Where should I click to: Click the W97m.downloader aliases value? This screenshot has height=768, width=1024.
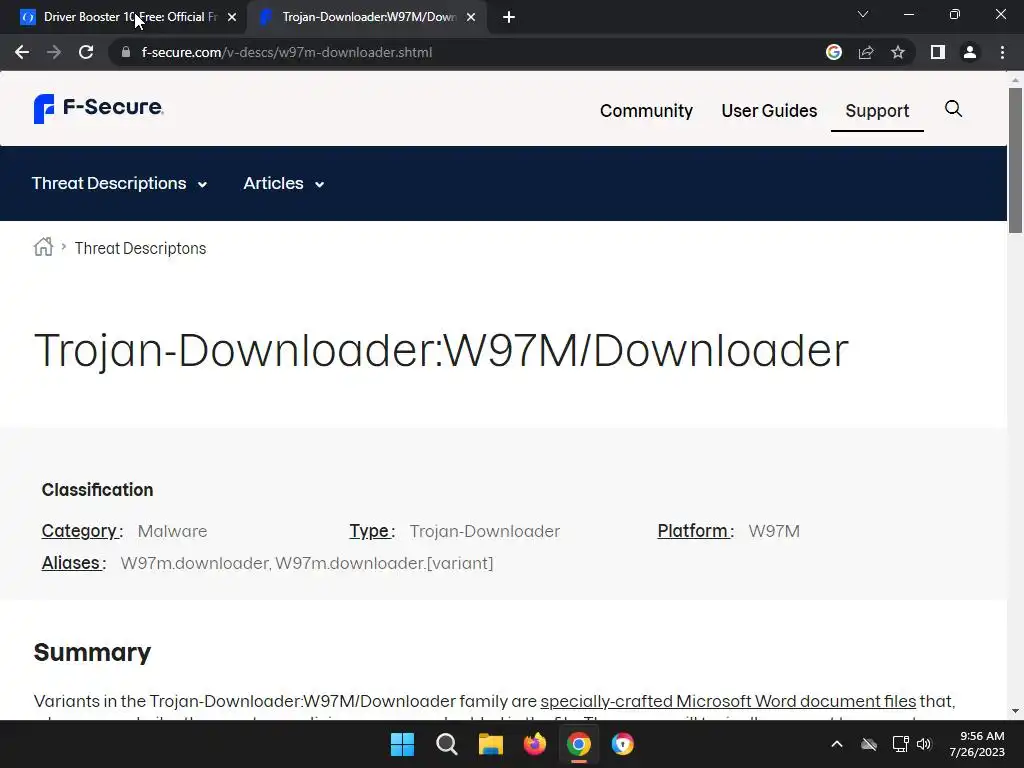tap(307, 564)
